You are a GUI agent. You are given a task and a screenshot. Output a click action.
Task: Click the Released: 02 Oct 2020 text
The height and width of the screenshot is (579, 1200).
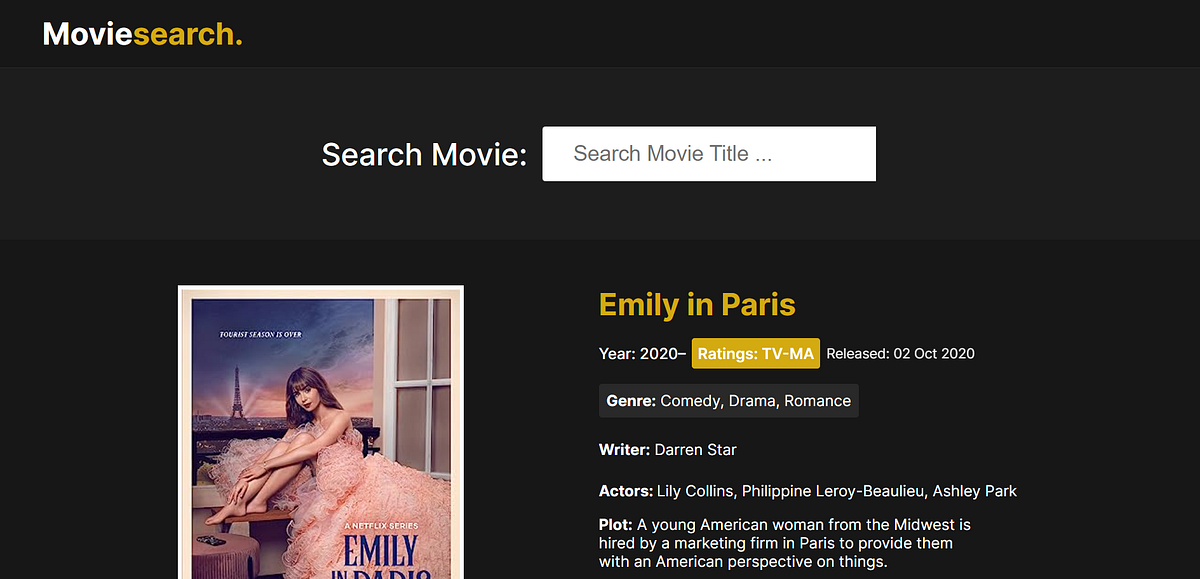point(900,353)
